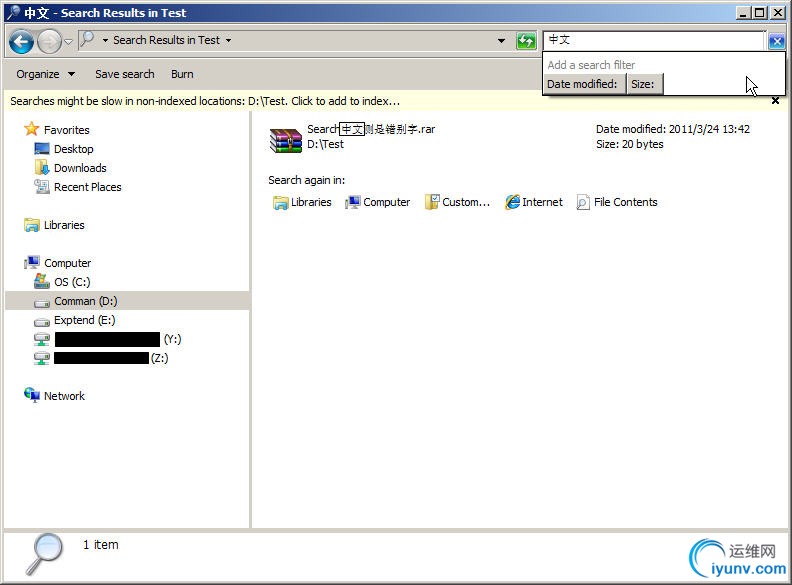Viewport: 792px width, 585px height.
Task: Click Save search in toolbar
Action: [x=125, y=74]
